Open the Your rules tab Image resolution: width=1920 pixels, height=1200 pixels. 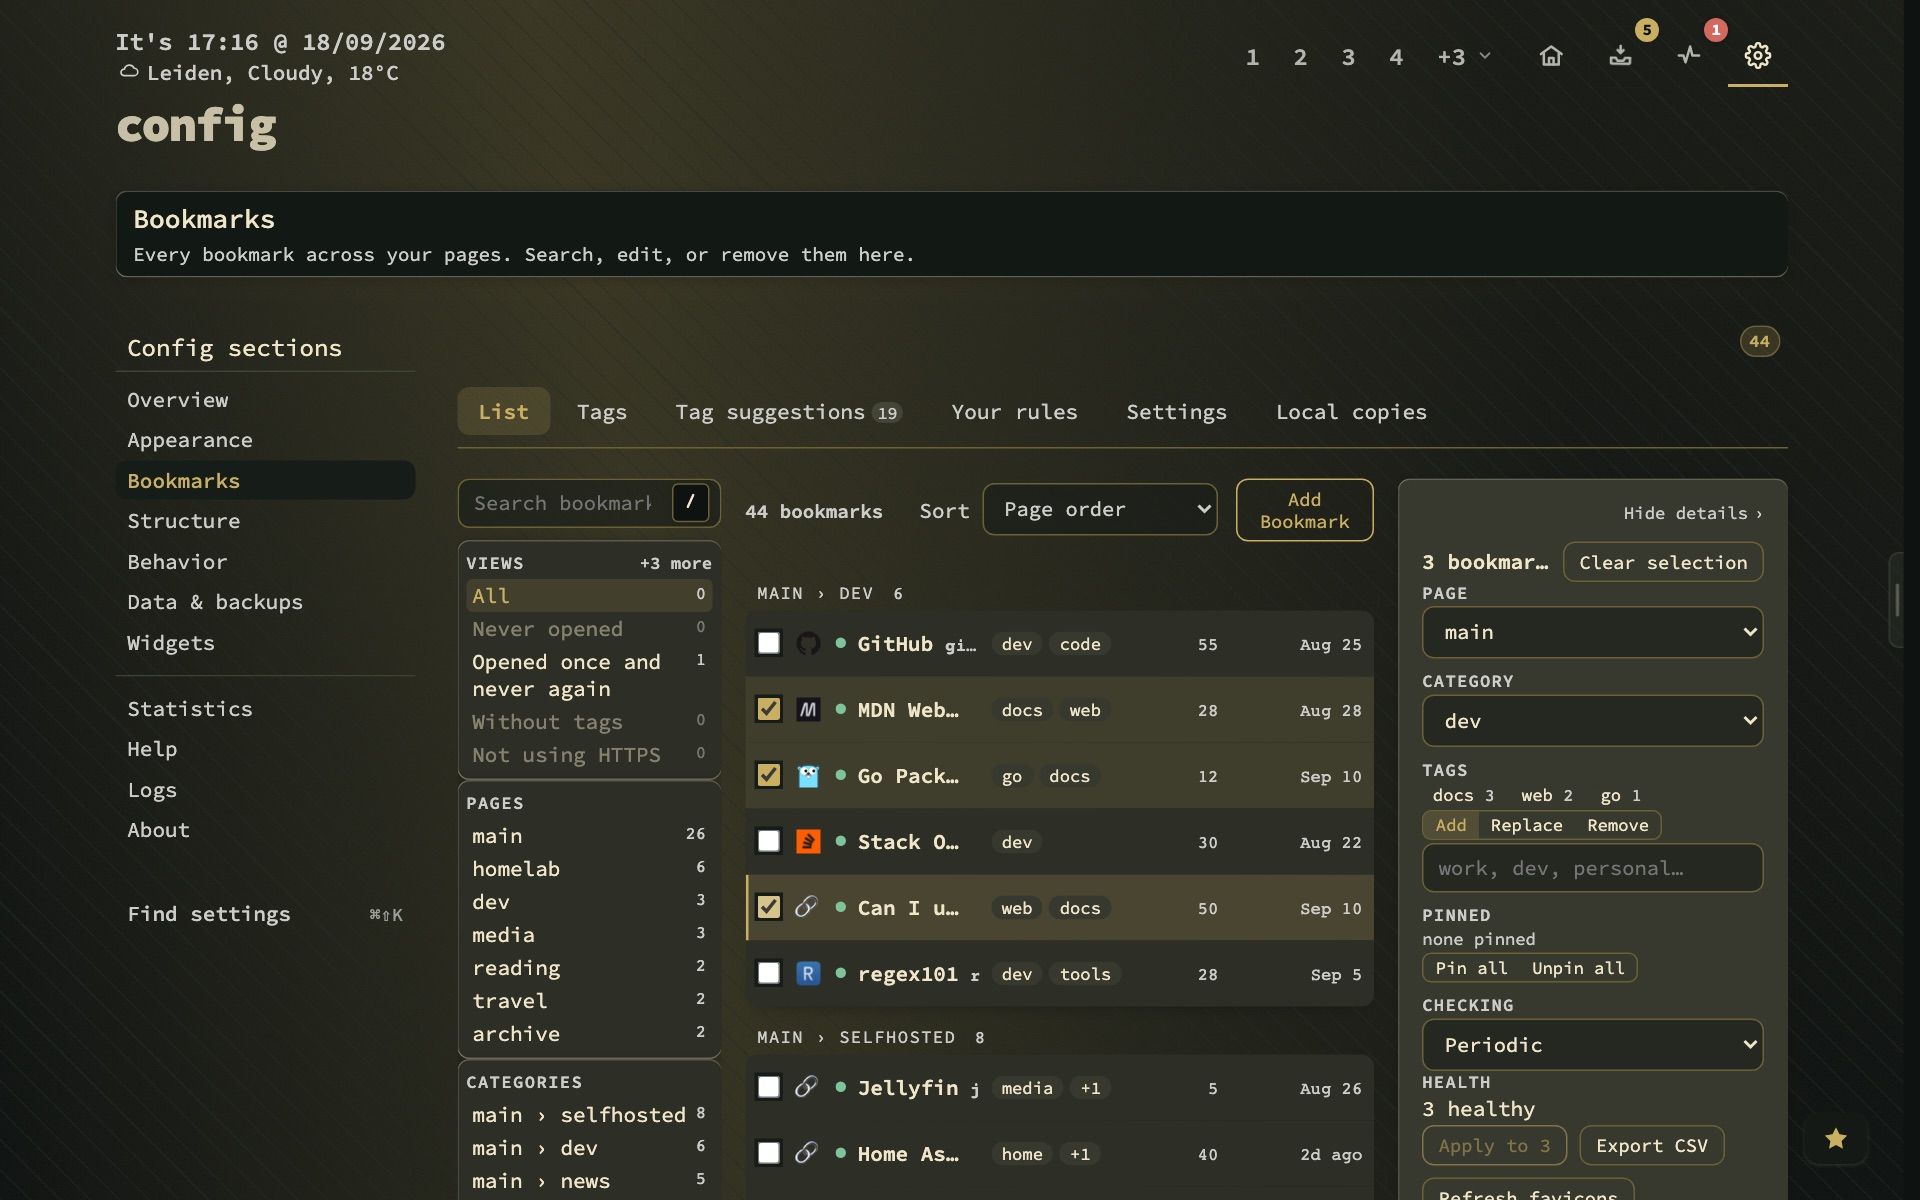tap(1014, 412)
